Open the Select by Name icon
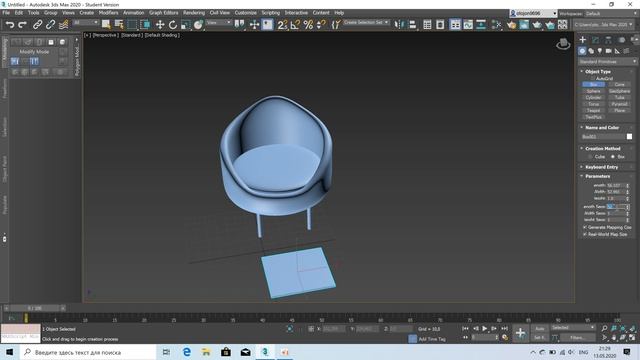The width and height of the screenshot is (640, 360). (119, 24)
